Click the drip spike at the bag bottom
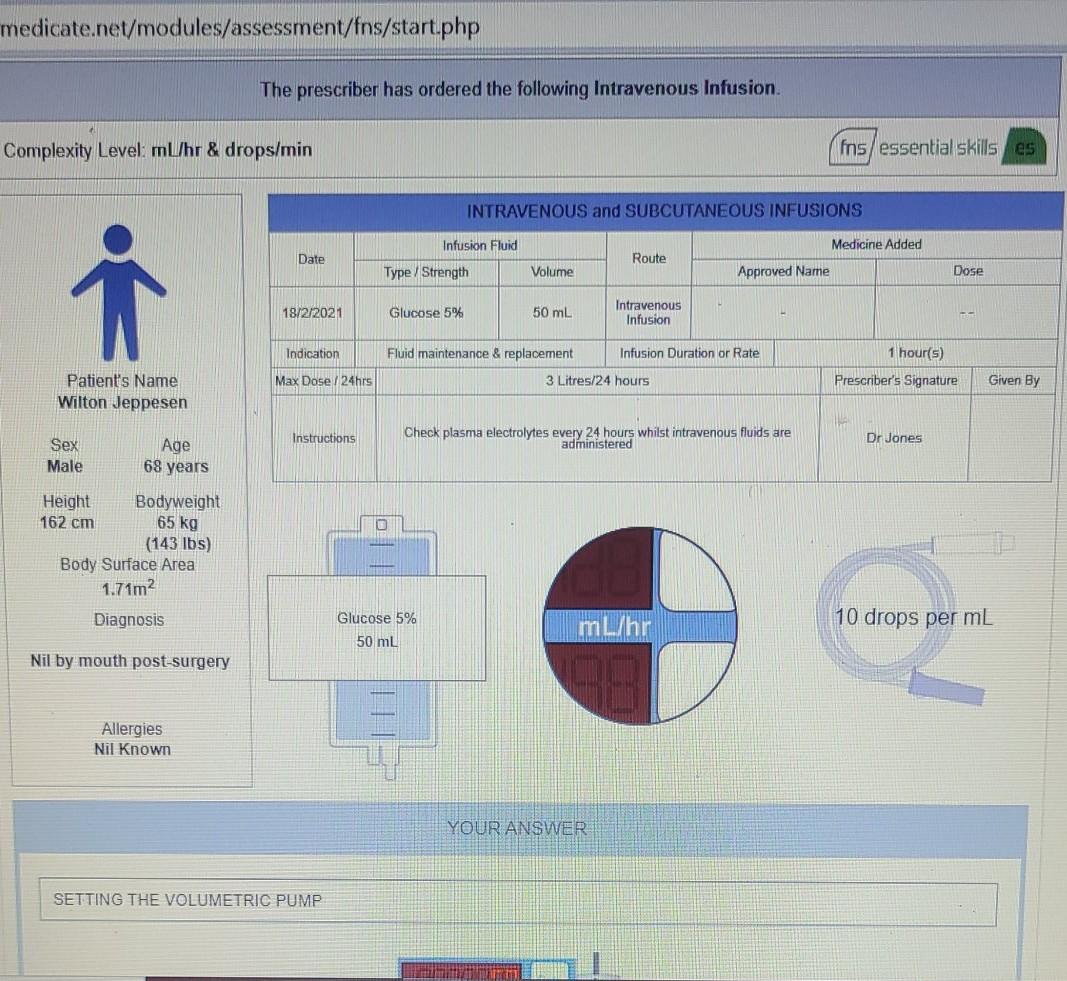This screenshot has width=1067, height=981. click(x=390, y=770)
